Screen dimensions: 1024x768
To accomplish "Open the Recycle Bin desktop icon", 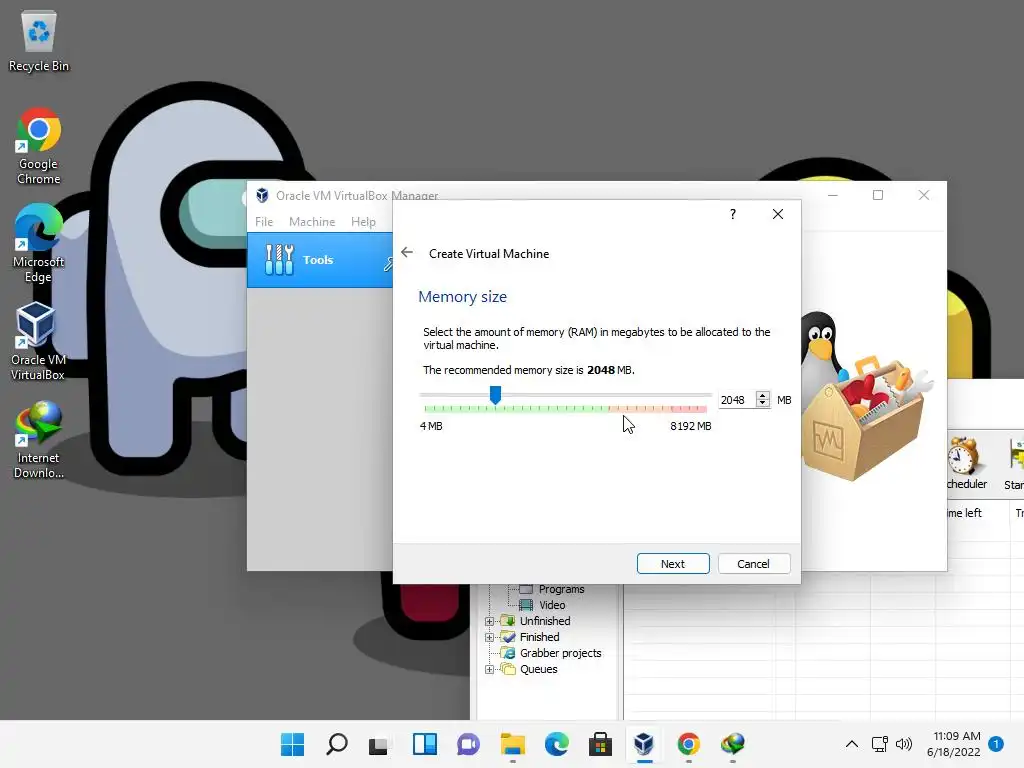I will tap(39, 41).
